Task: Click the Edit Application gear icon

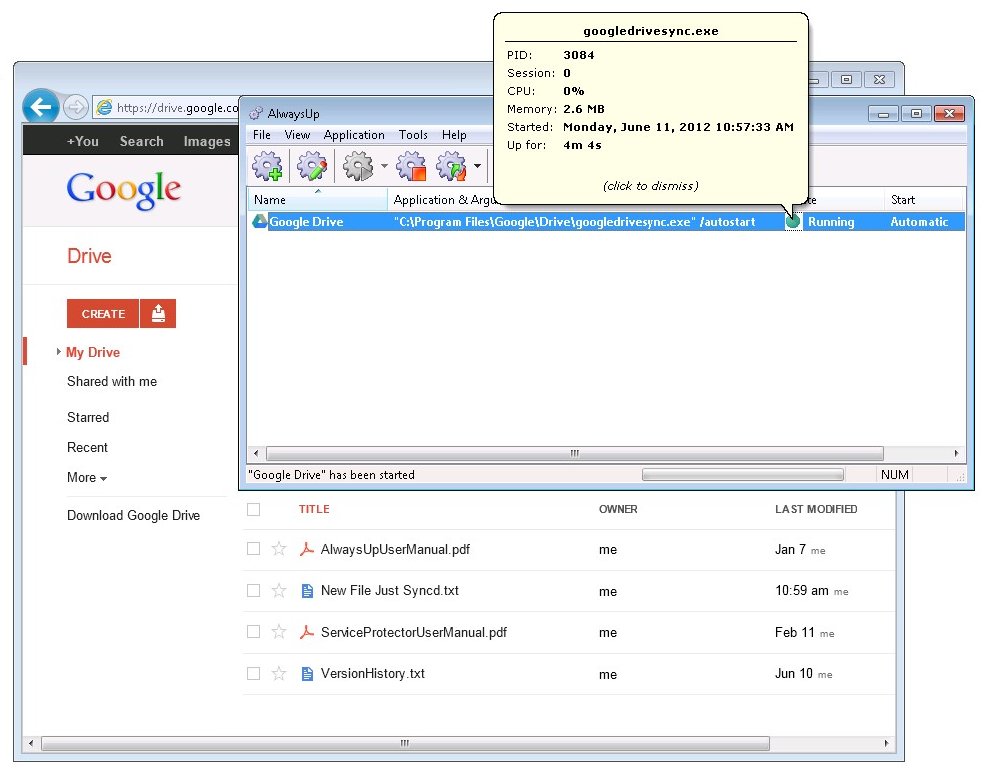Action: 312,166
